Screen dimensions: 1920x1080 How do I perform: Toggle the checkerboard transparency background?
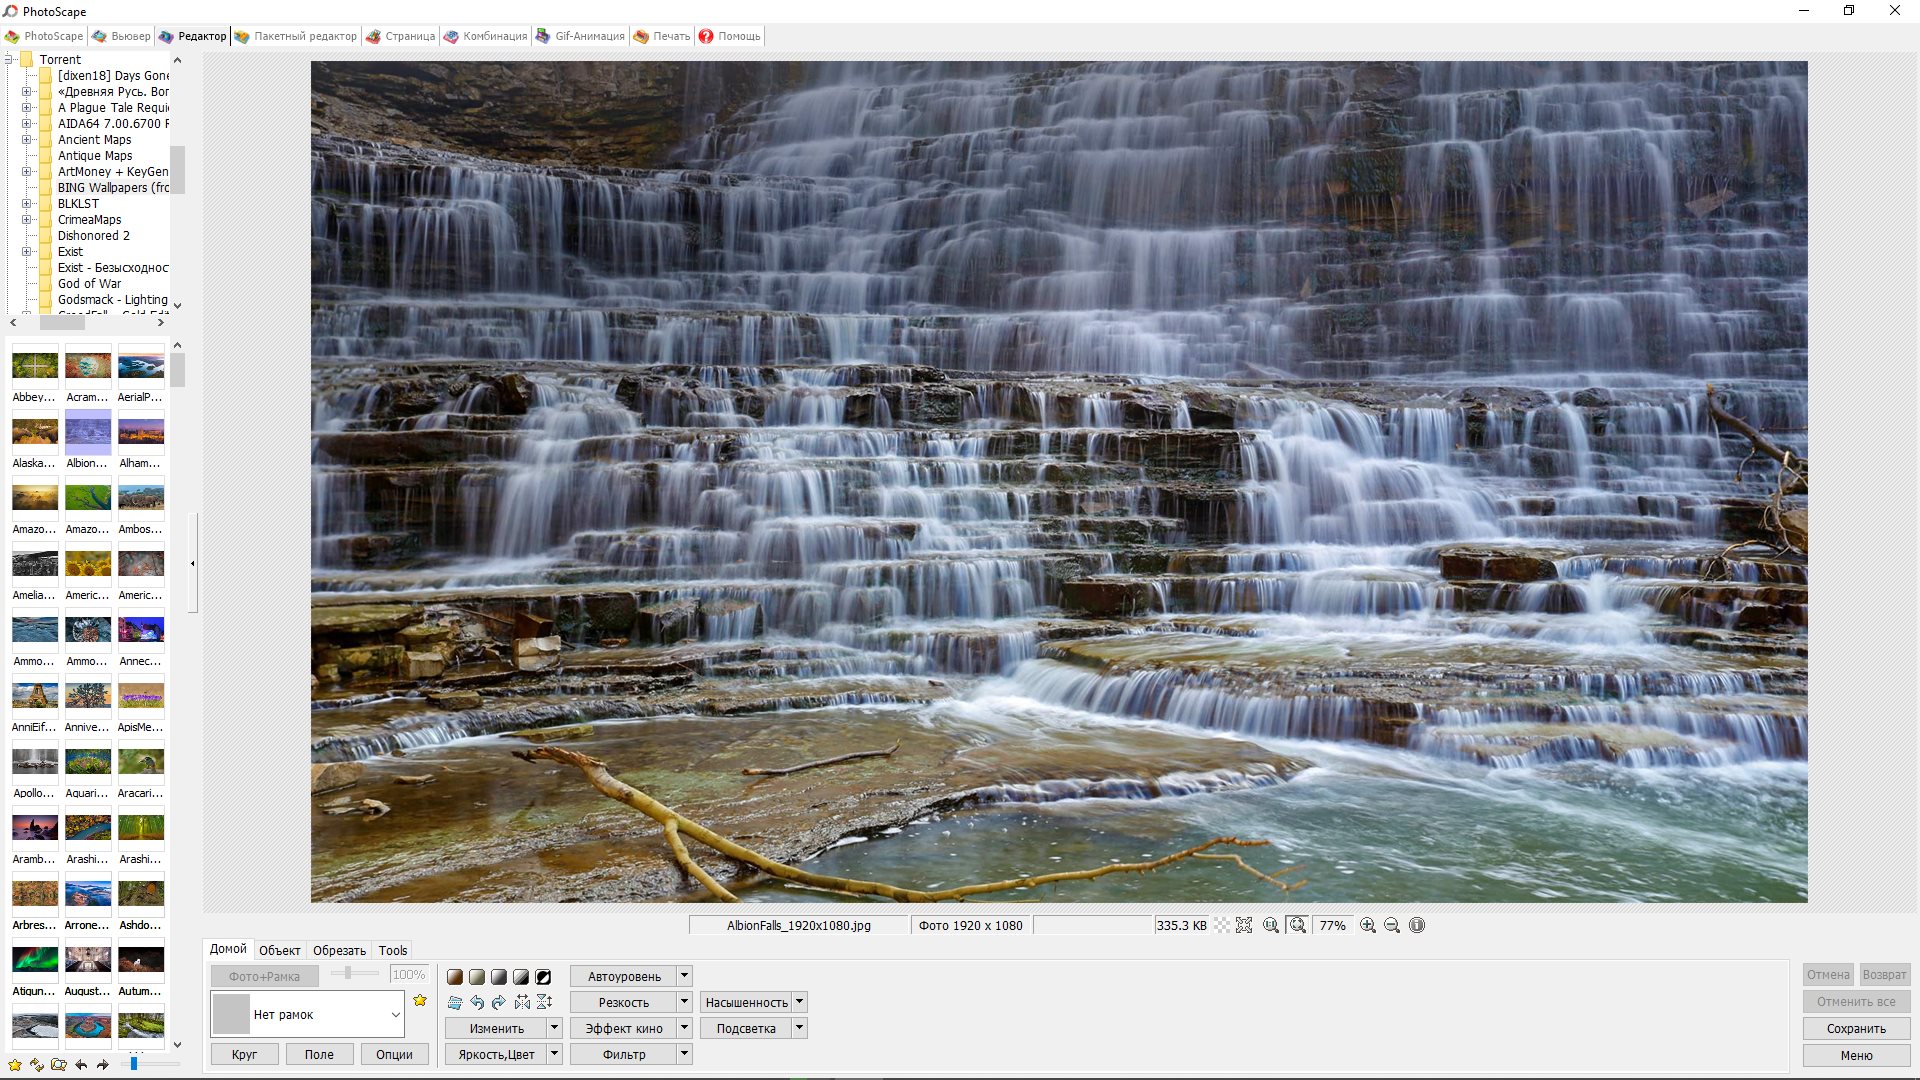click(x=1222, y=926)
